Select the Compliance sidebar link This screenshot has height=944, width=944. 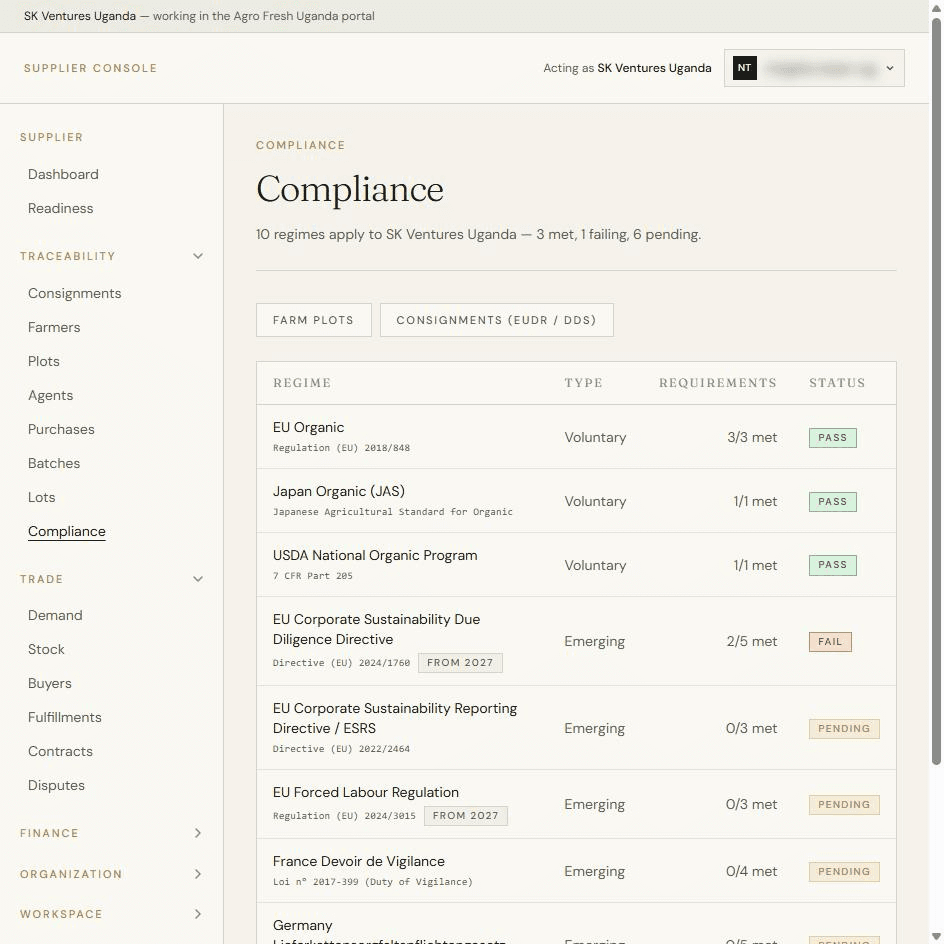coord(67,532)
